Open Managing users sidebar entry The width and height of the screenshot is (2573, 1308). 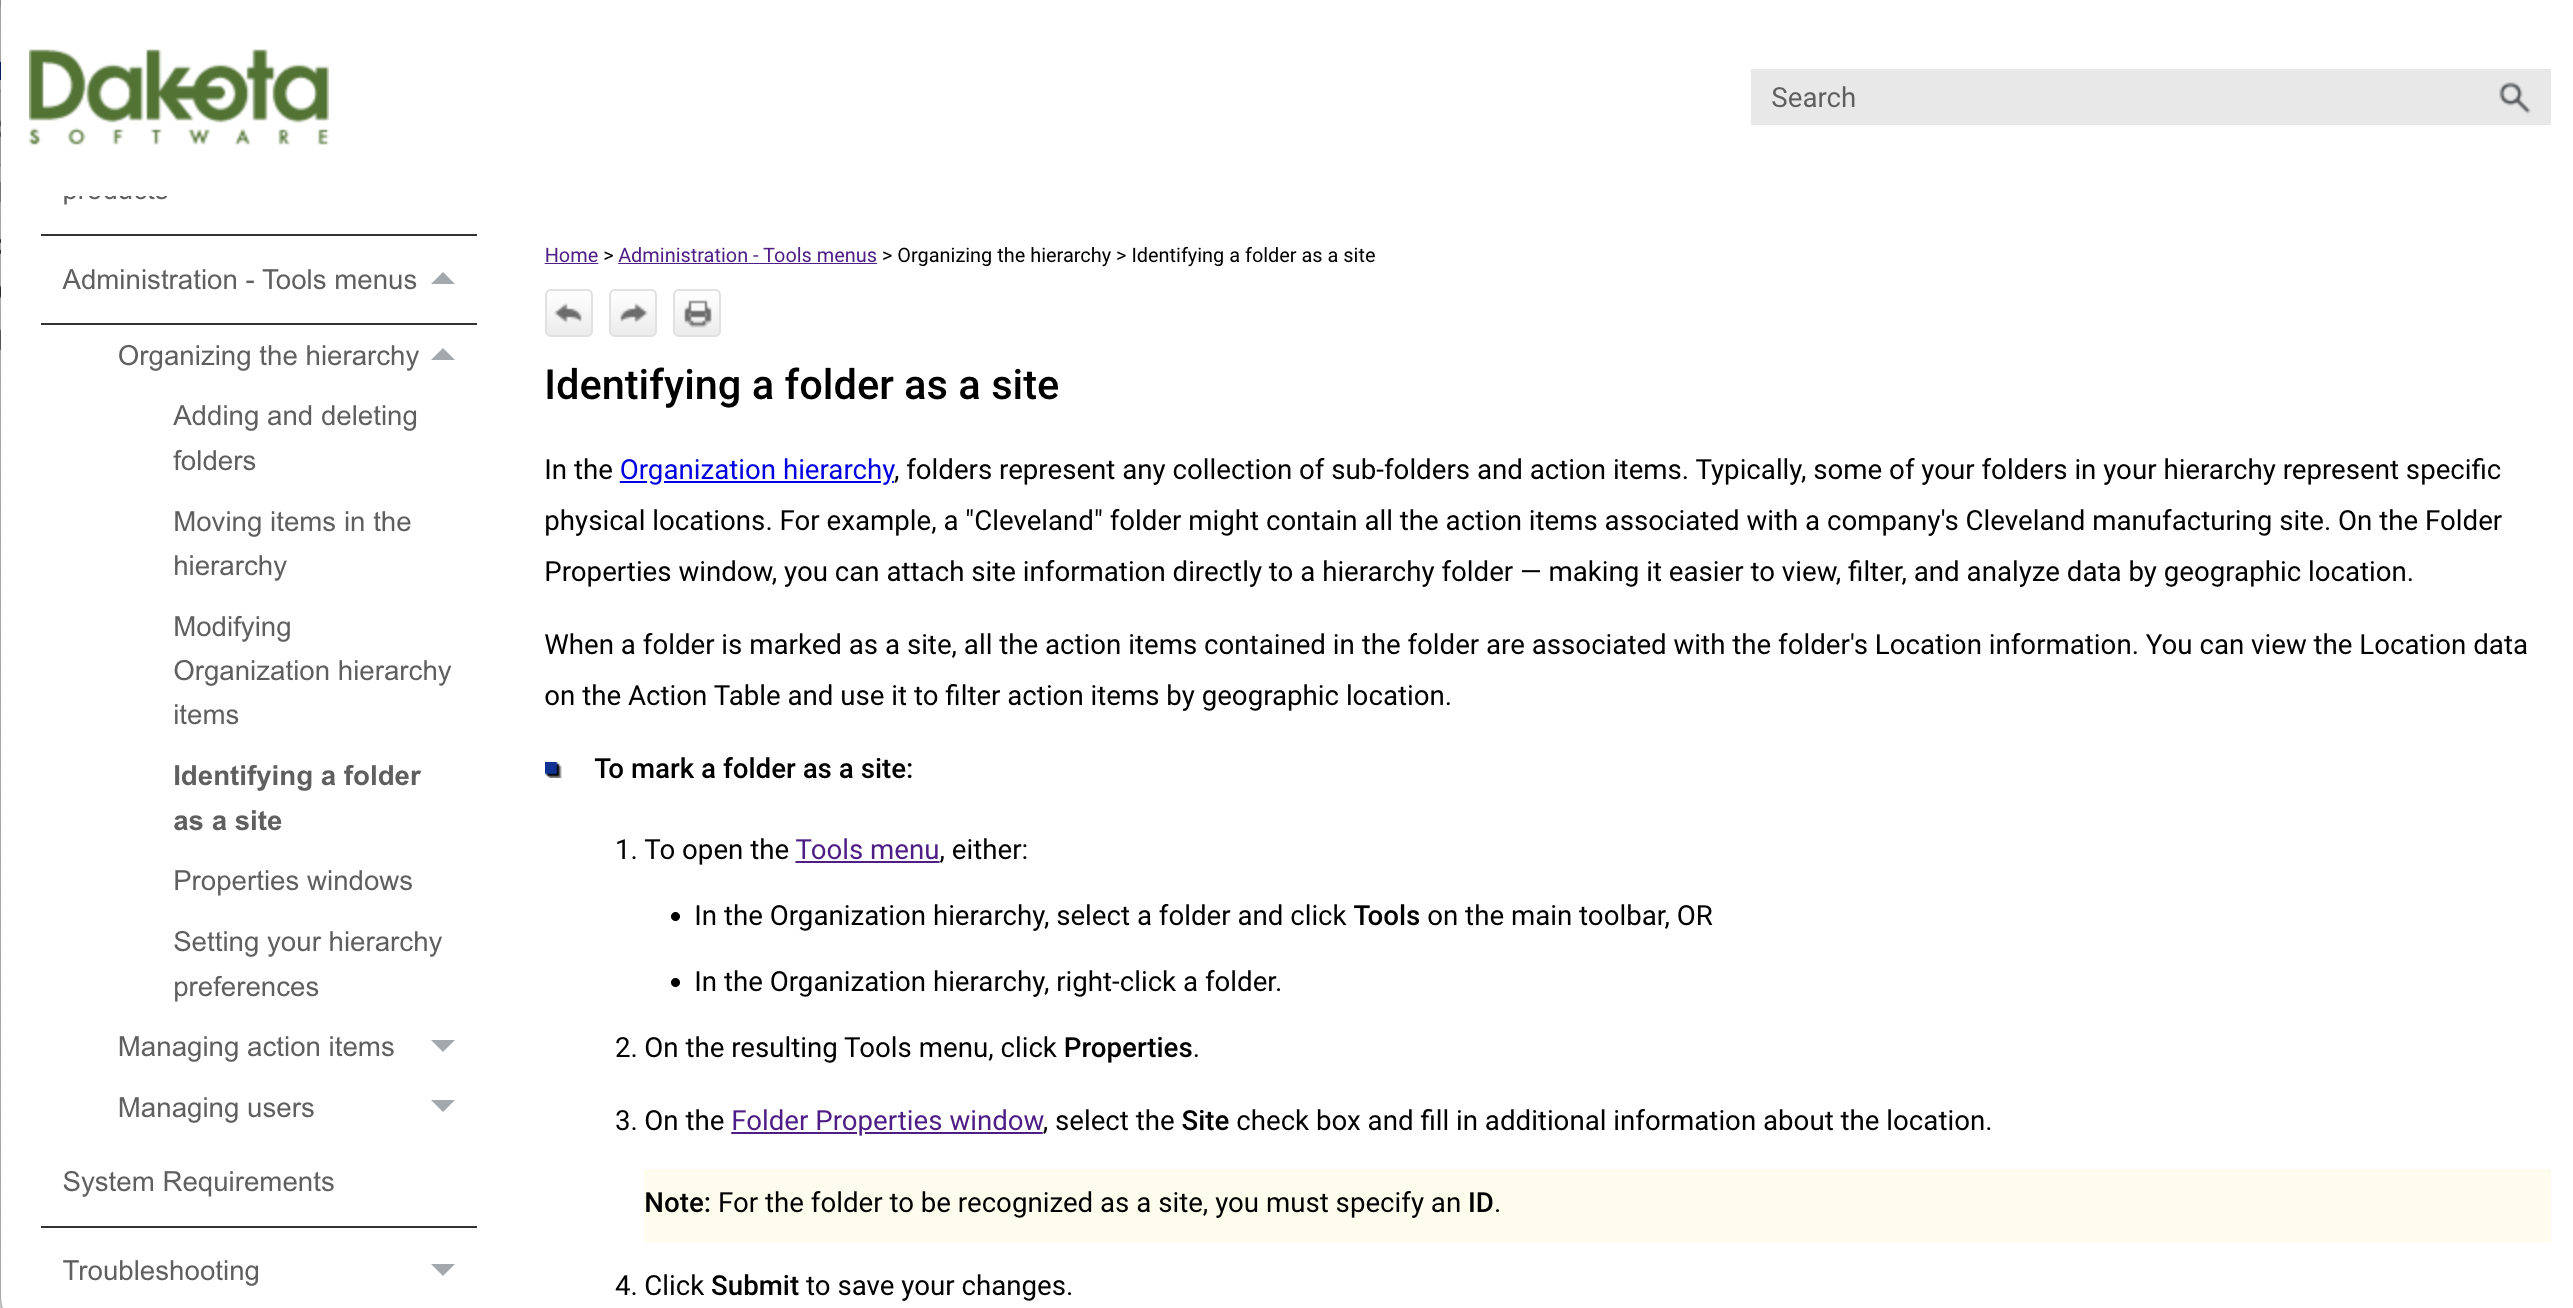pos(216,1108)
